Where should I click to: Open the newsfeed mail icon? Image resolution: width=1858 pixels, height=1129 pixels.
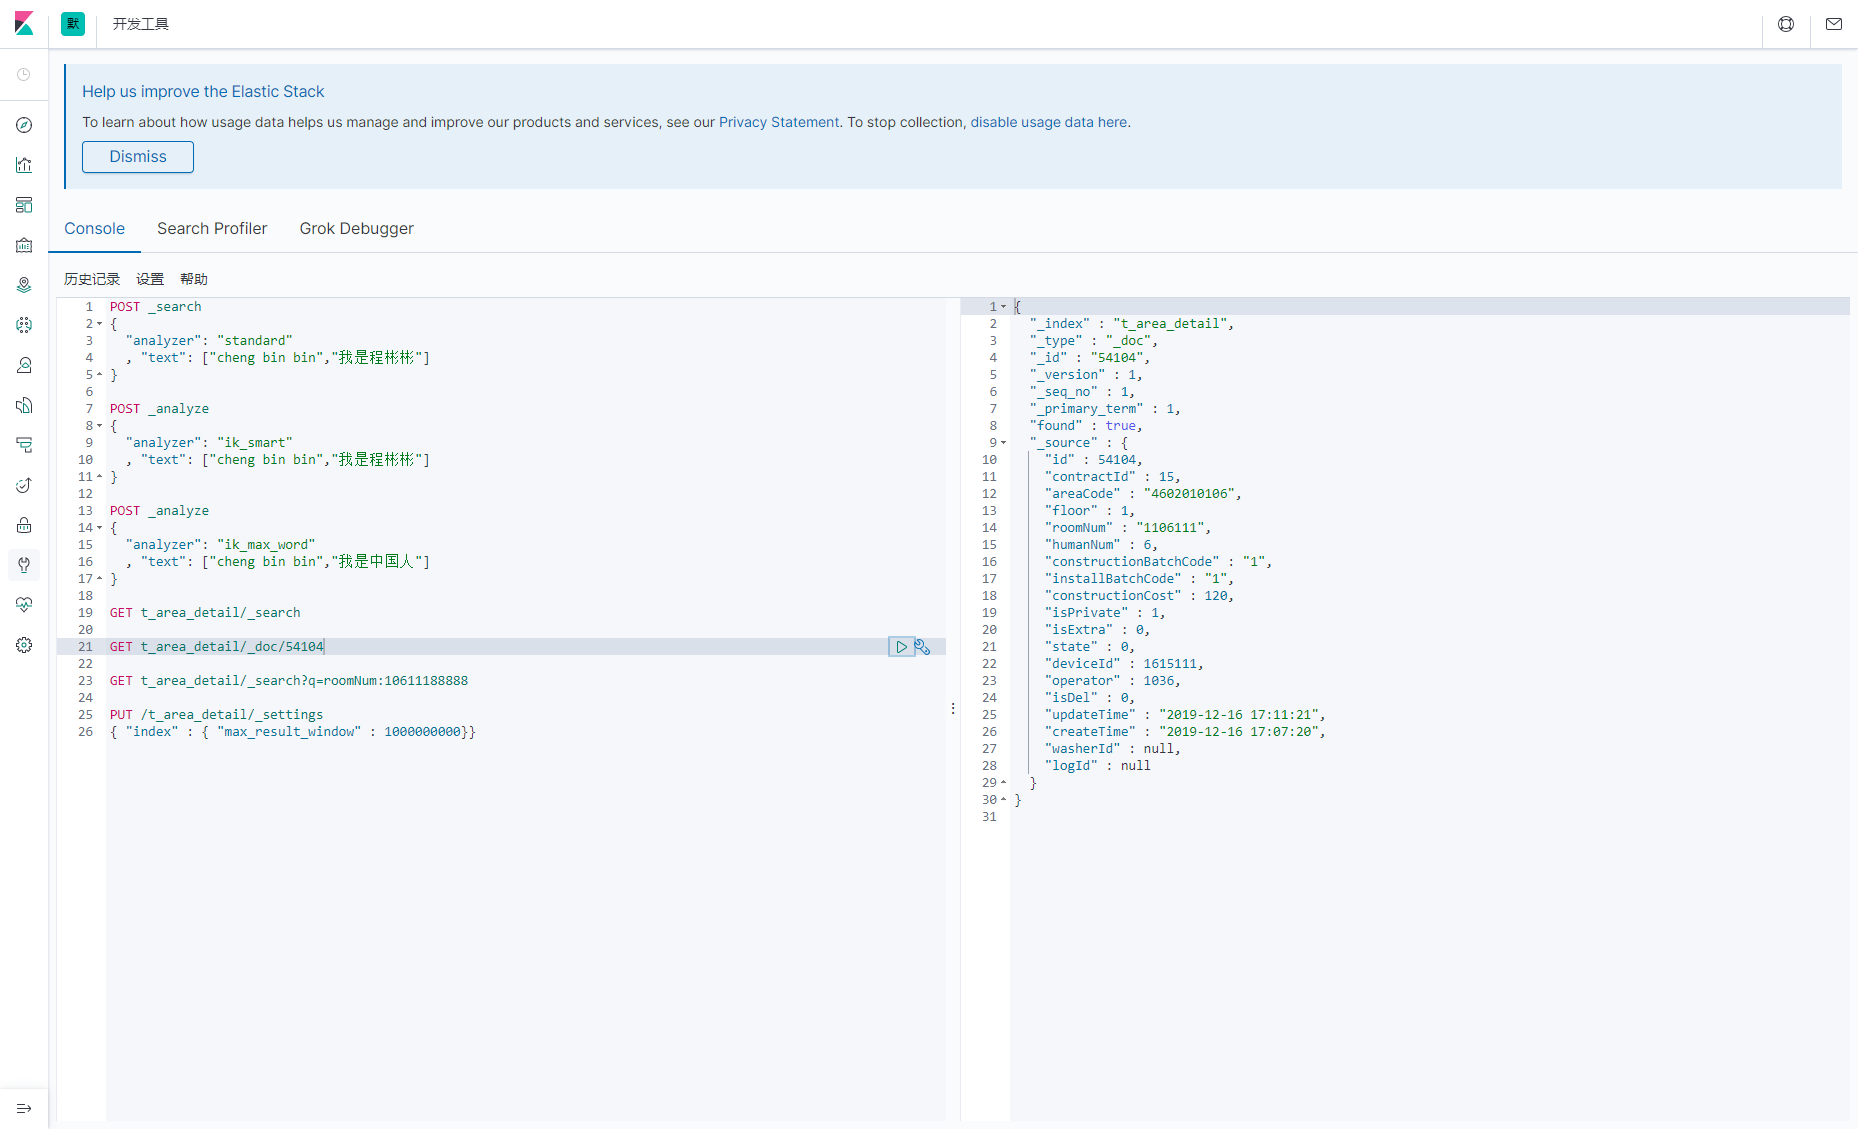coord(1834,24)
